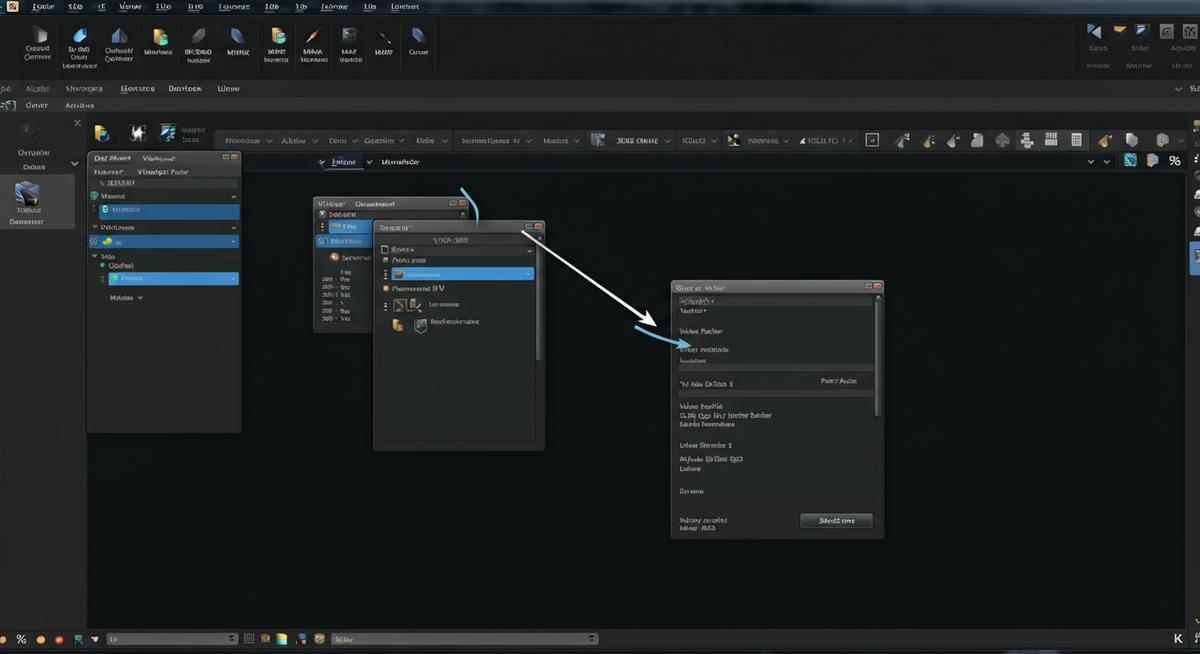Click the red pen icon in the ribbon

tap(312, 35)
